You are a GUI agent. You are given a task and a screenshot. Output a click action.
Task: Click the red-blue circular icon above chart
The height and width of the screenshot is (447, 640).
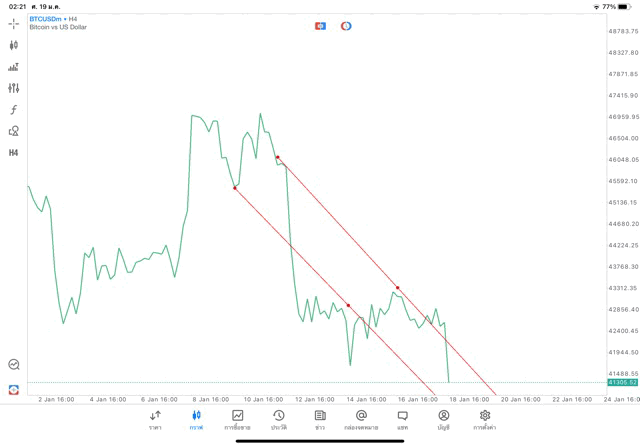(x=346, y=26)
